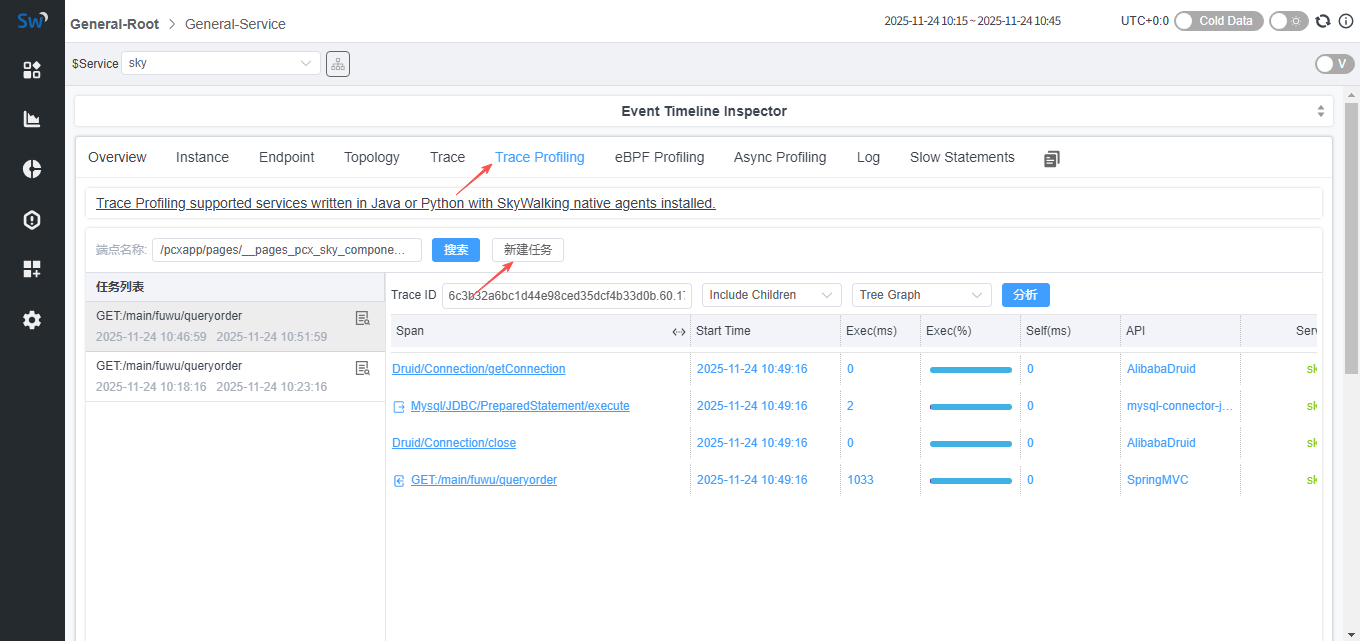
Task: Switch to the Slow Statements tab
Action: [961, 157]
